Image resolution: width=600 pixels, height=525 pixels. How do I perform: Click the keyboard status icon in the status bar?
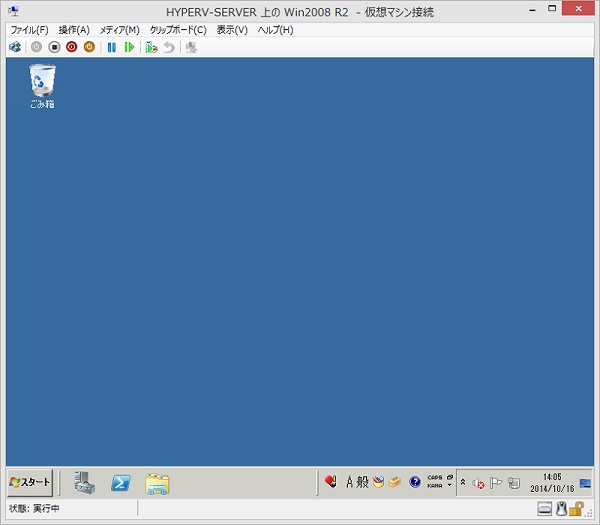click(x=545, y=509)
